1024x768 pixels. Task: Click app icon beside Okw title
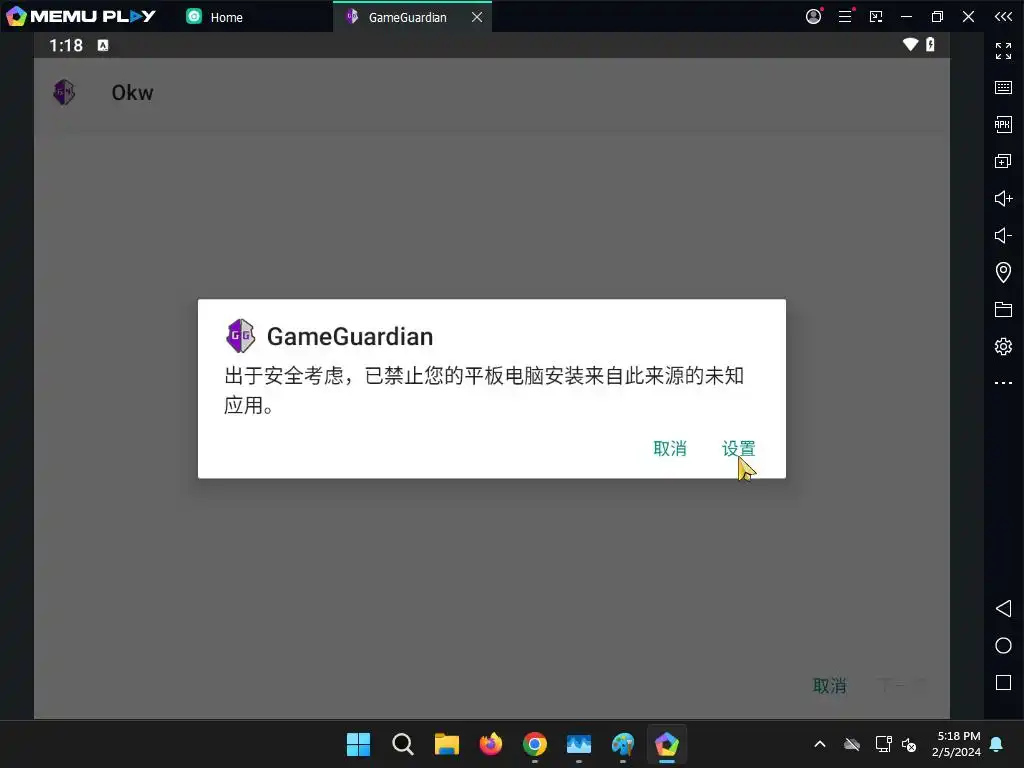click(64, 93)
